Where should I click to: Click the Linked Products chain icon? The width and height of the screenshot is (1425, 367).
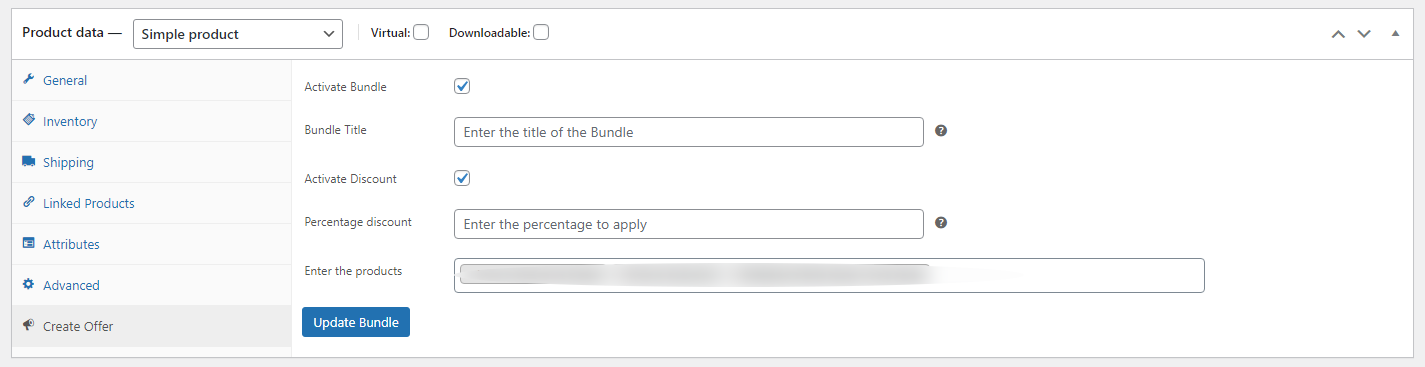pos(29,202)
